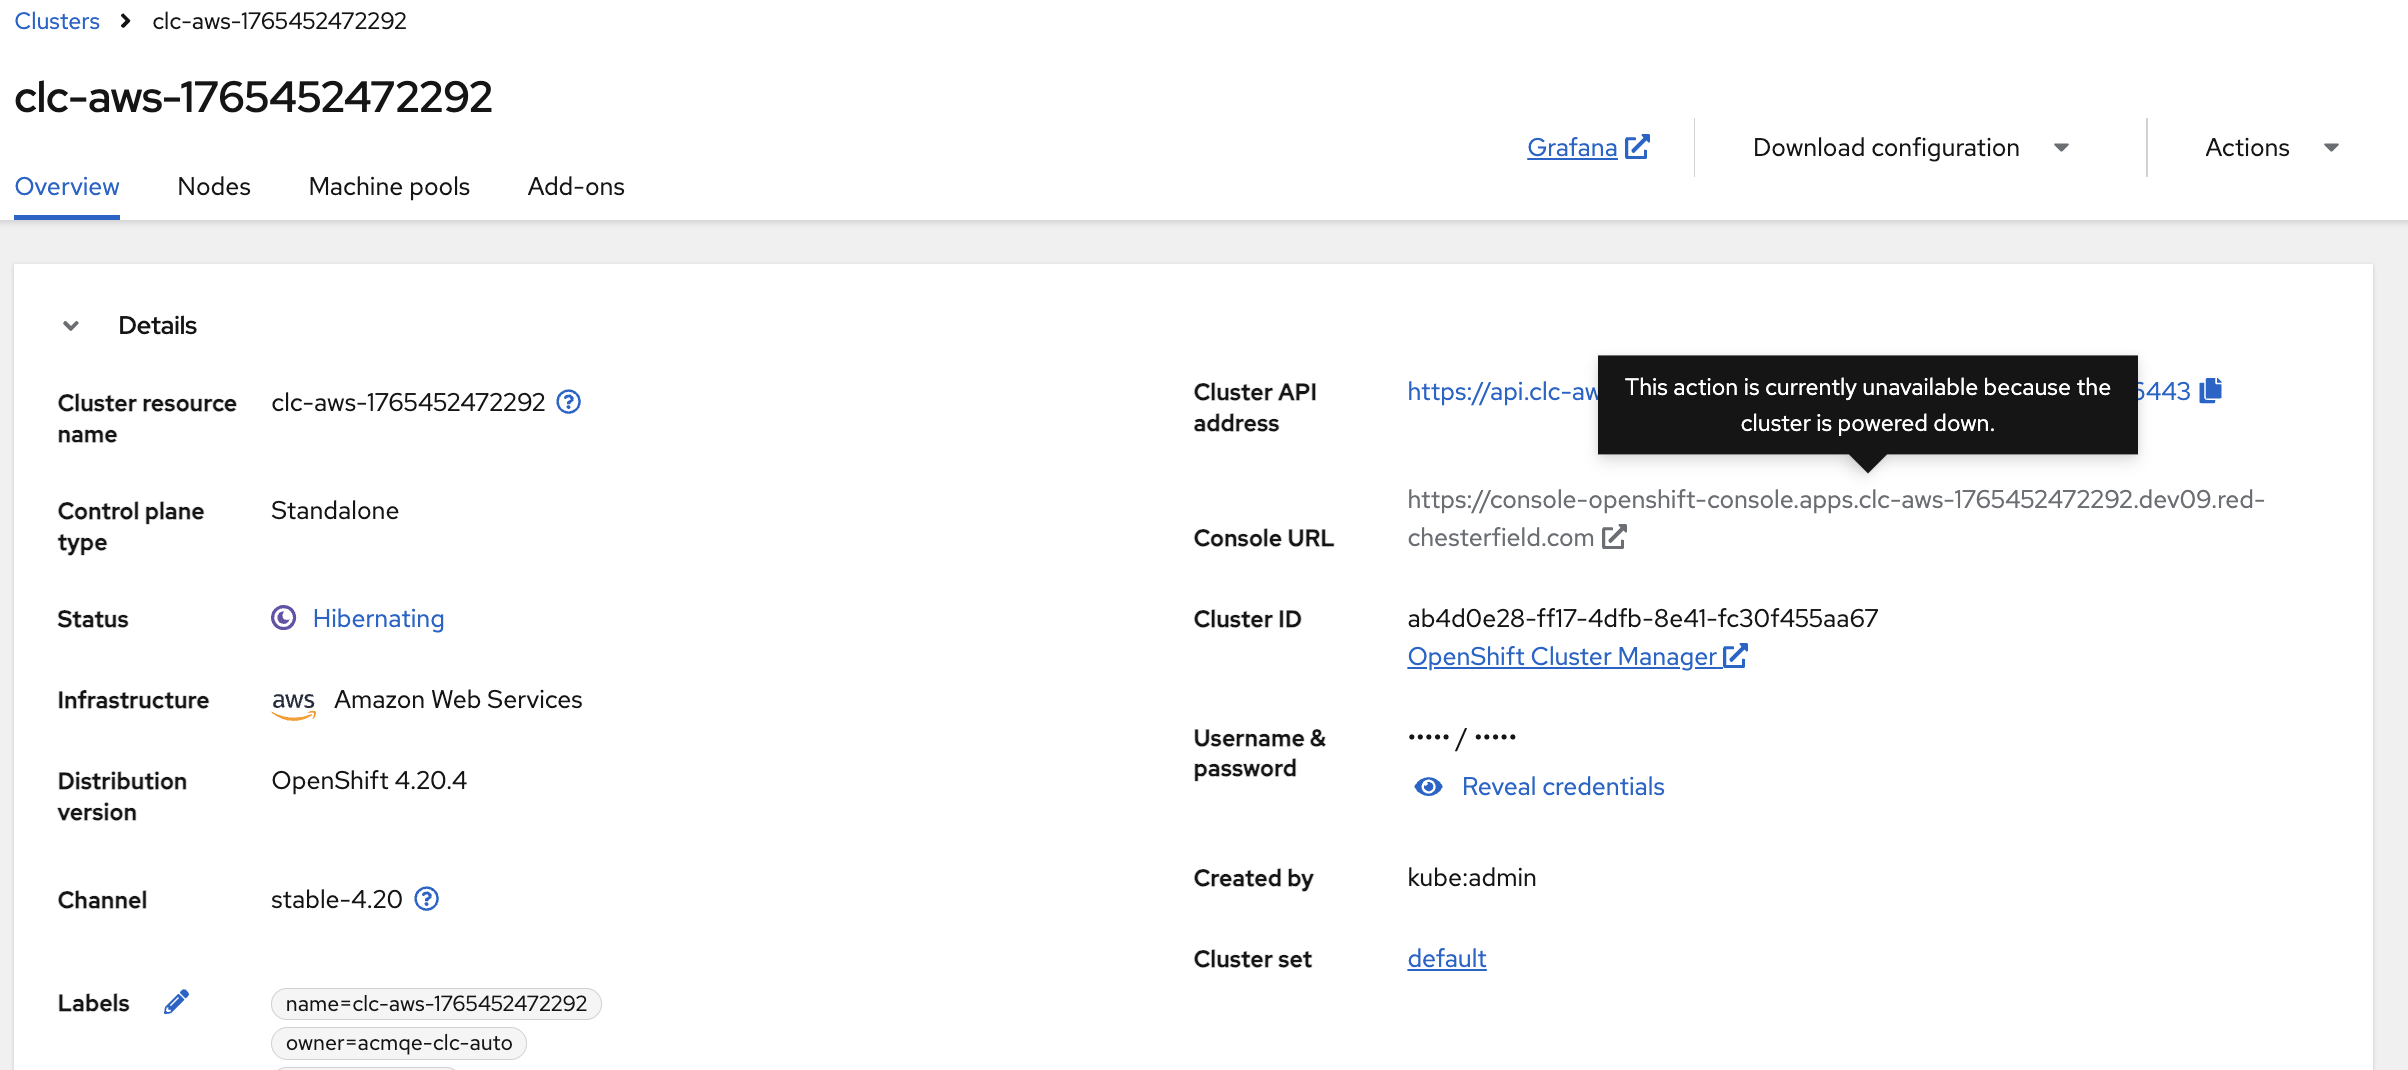Click the Hibernating status link
The height and width of the screenshot is (1070, 2408).
point(378,619)
